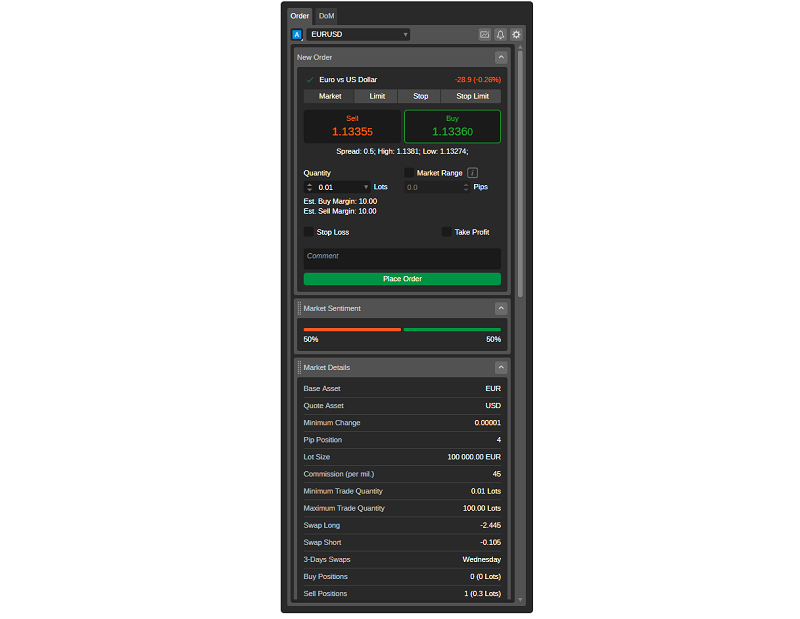Click the Market Details panel handle
Screen dimensions: 800x619
299,367
